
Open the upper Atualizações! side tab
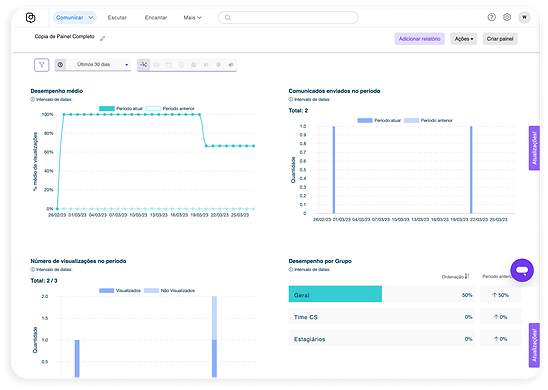click(x=534, y=148)
